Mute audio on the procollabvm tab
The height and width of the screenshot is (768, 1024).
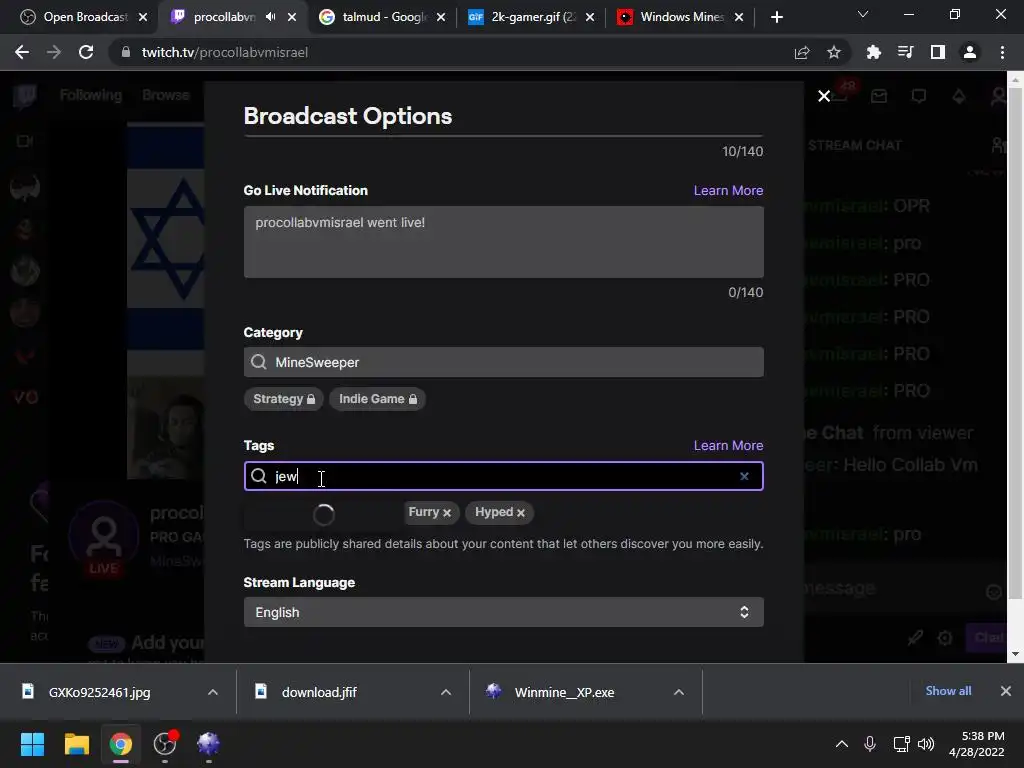270,17
